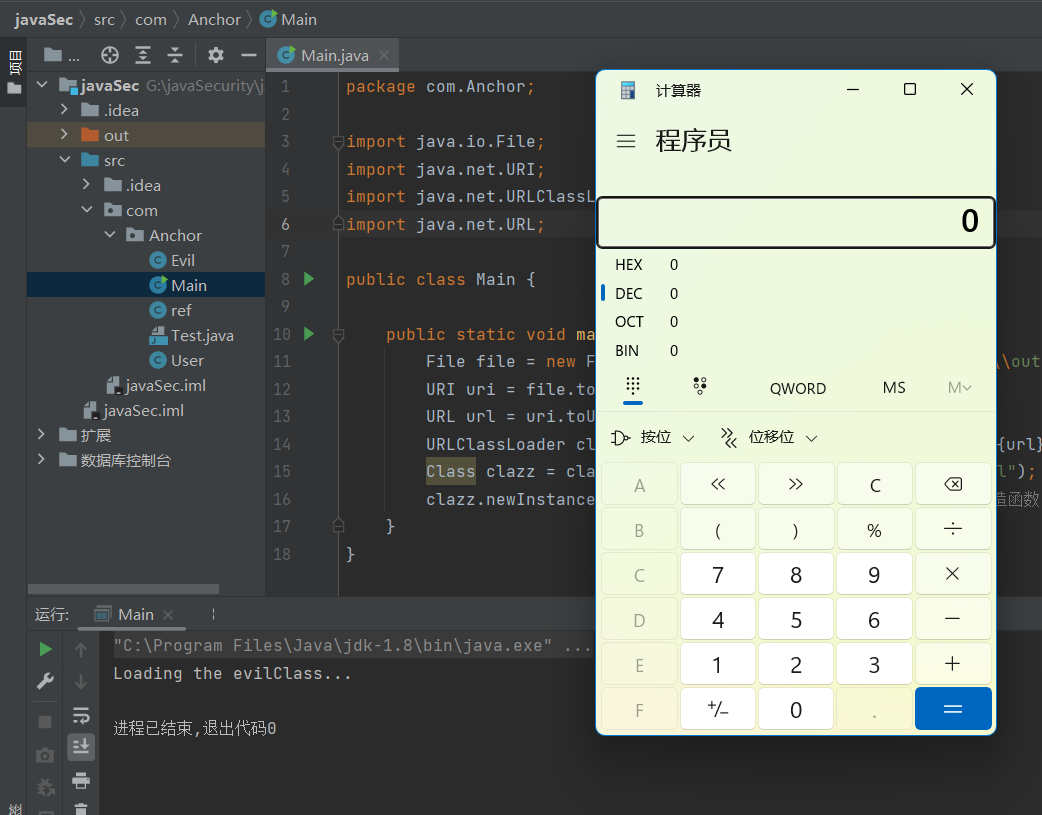Viewport: 1042px width, 815px height.
Task: Close the Main.java editor tab
Action: pos(383,55)
